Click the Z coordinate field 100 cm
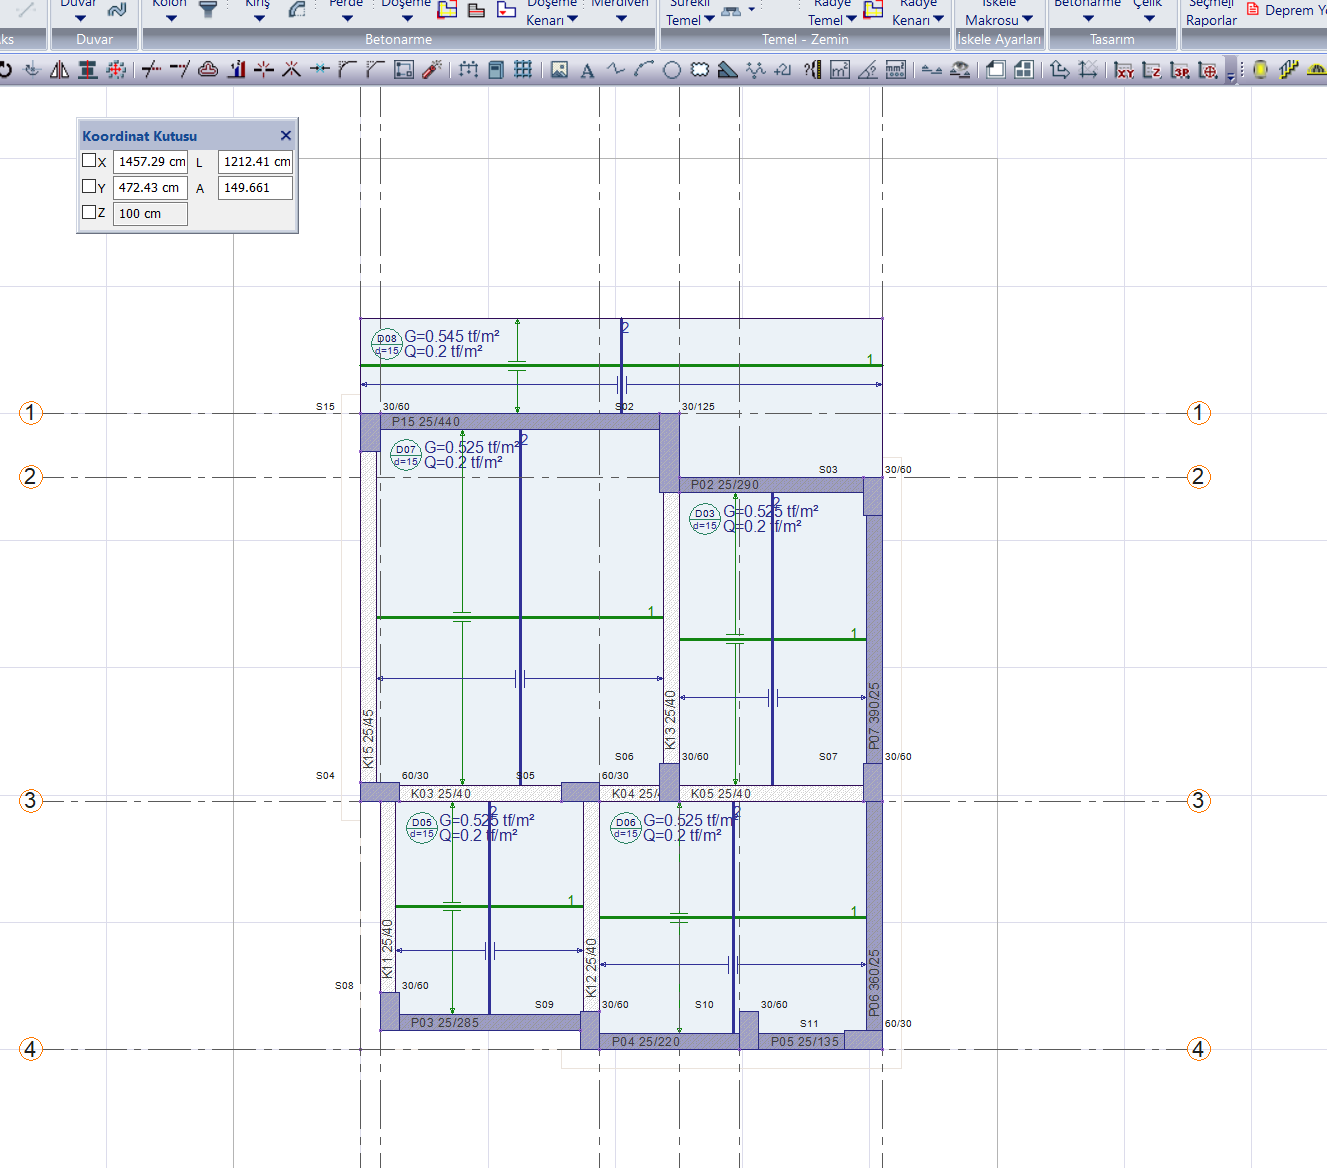Screen dimensions: 1327x1168 151,213
